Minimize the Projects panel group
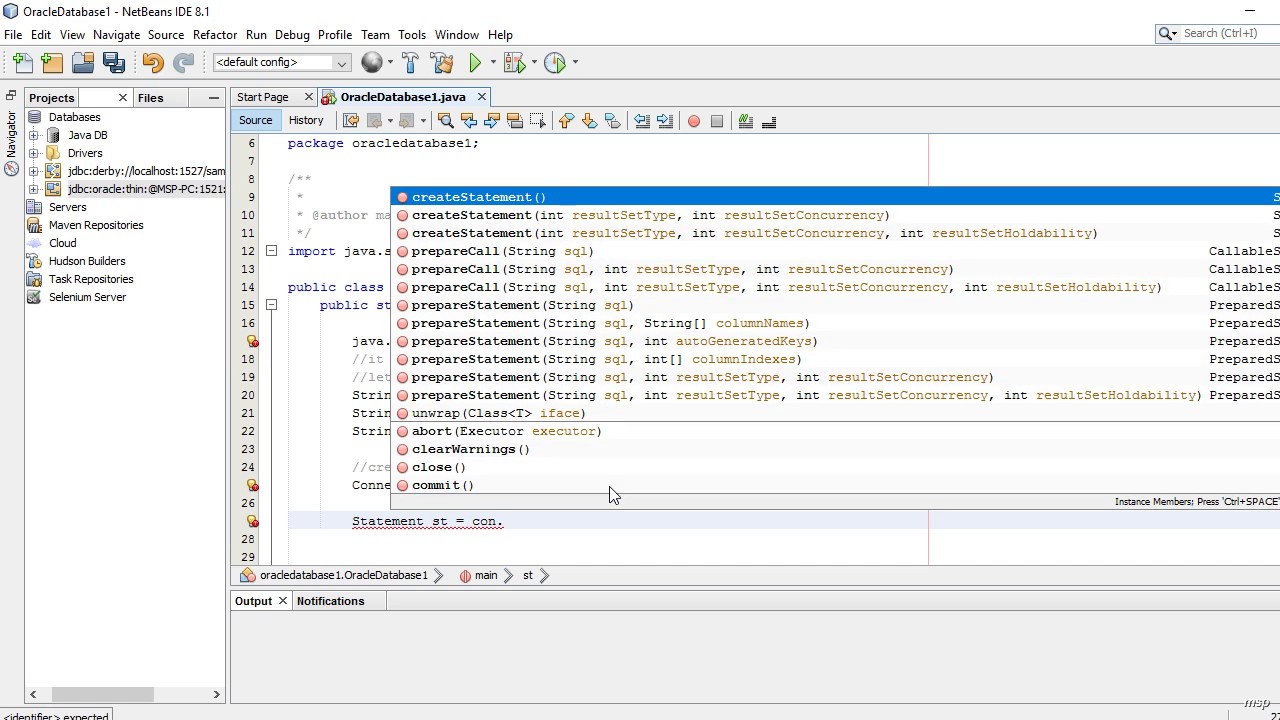This screenshot has width=1280, height=720. [x=214, y=98]
